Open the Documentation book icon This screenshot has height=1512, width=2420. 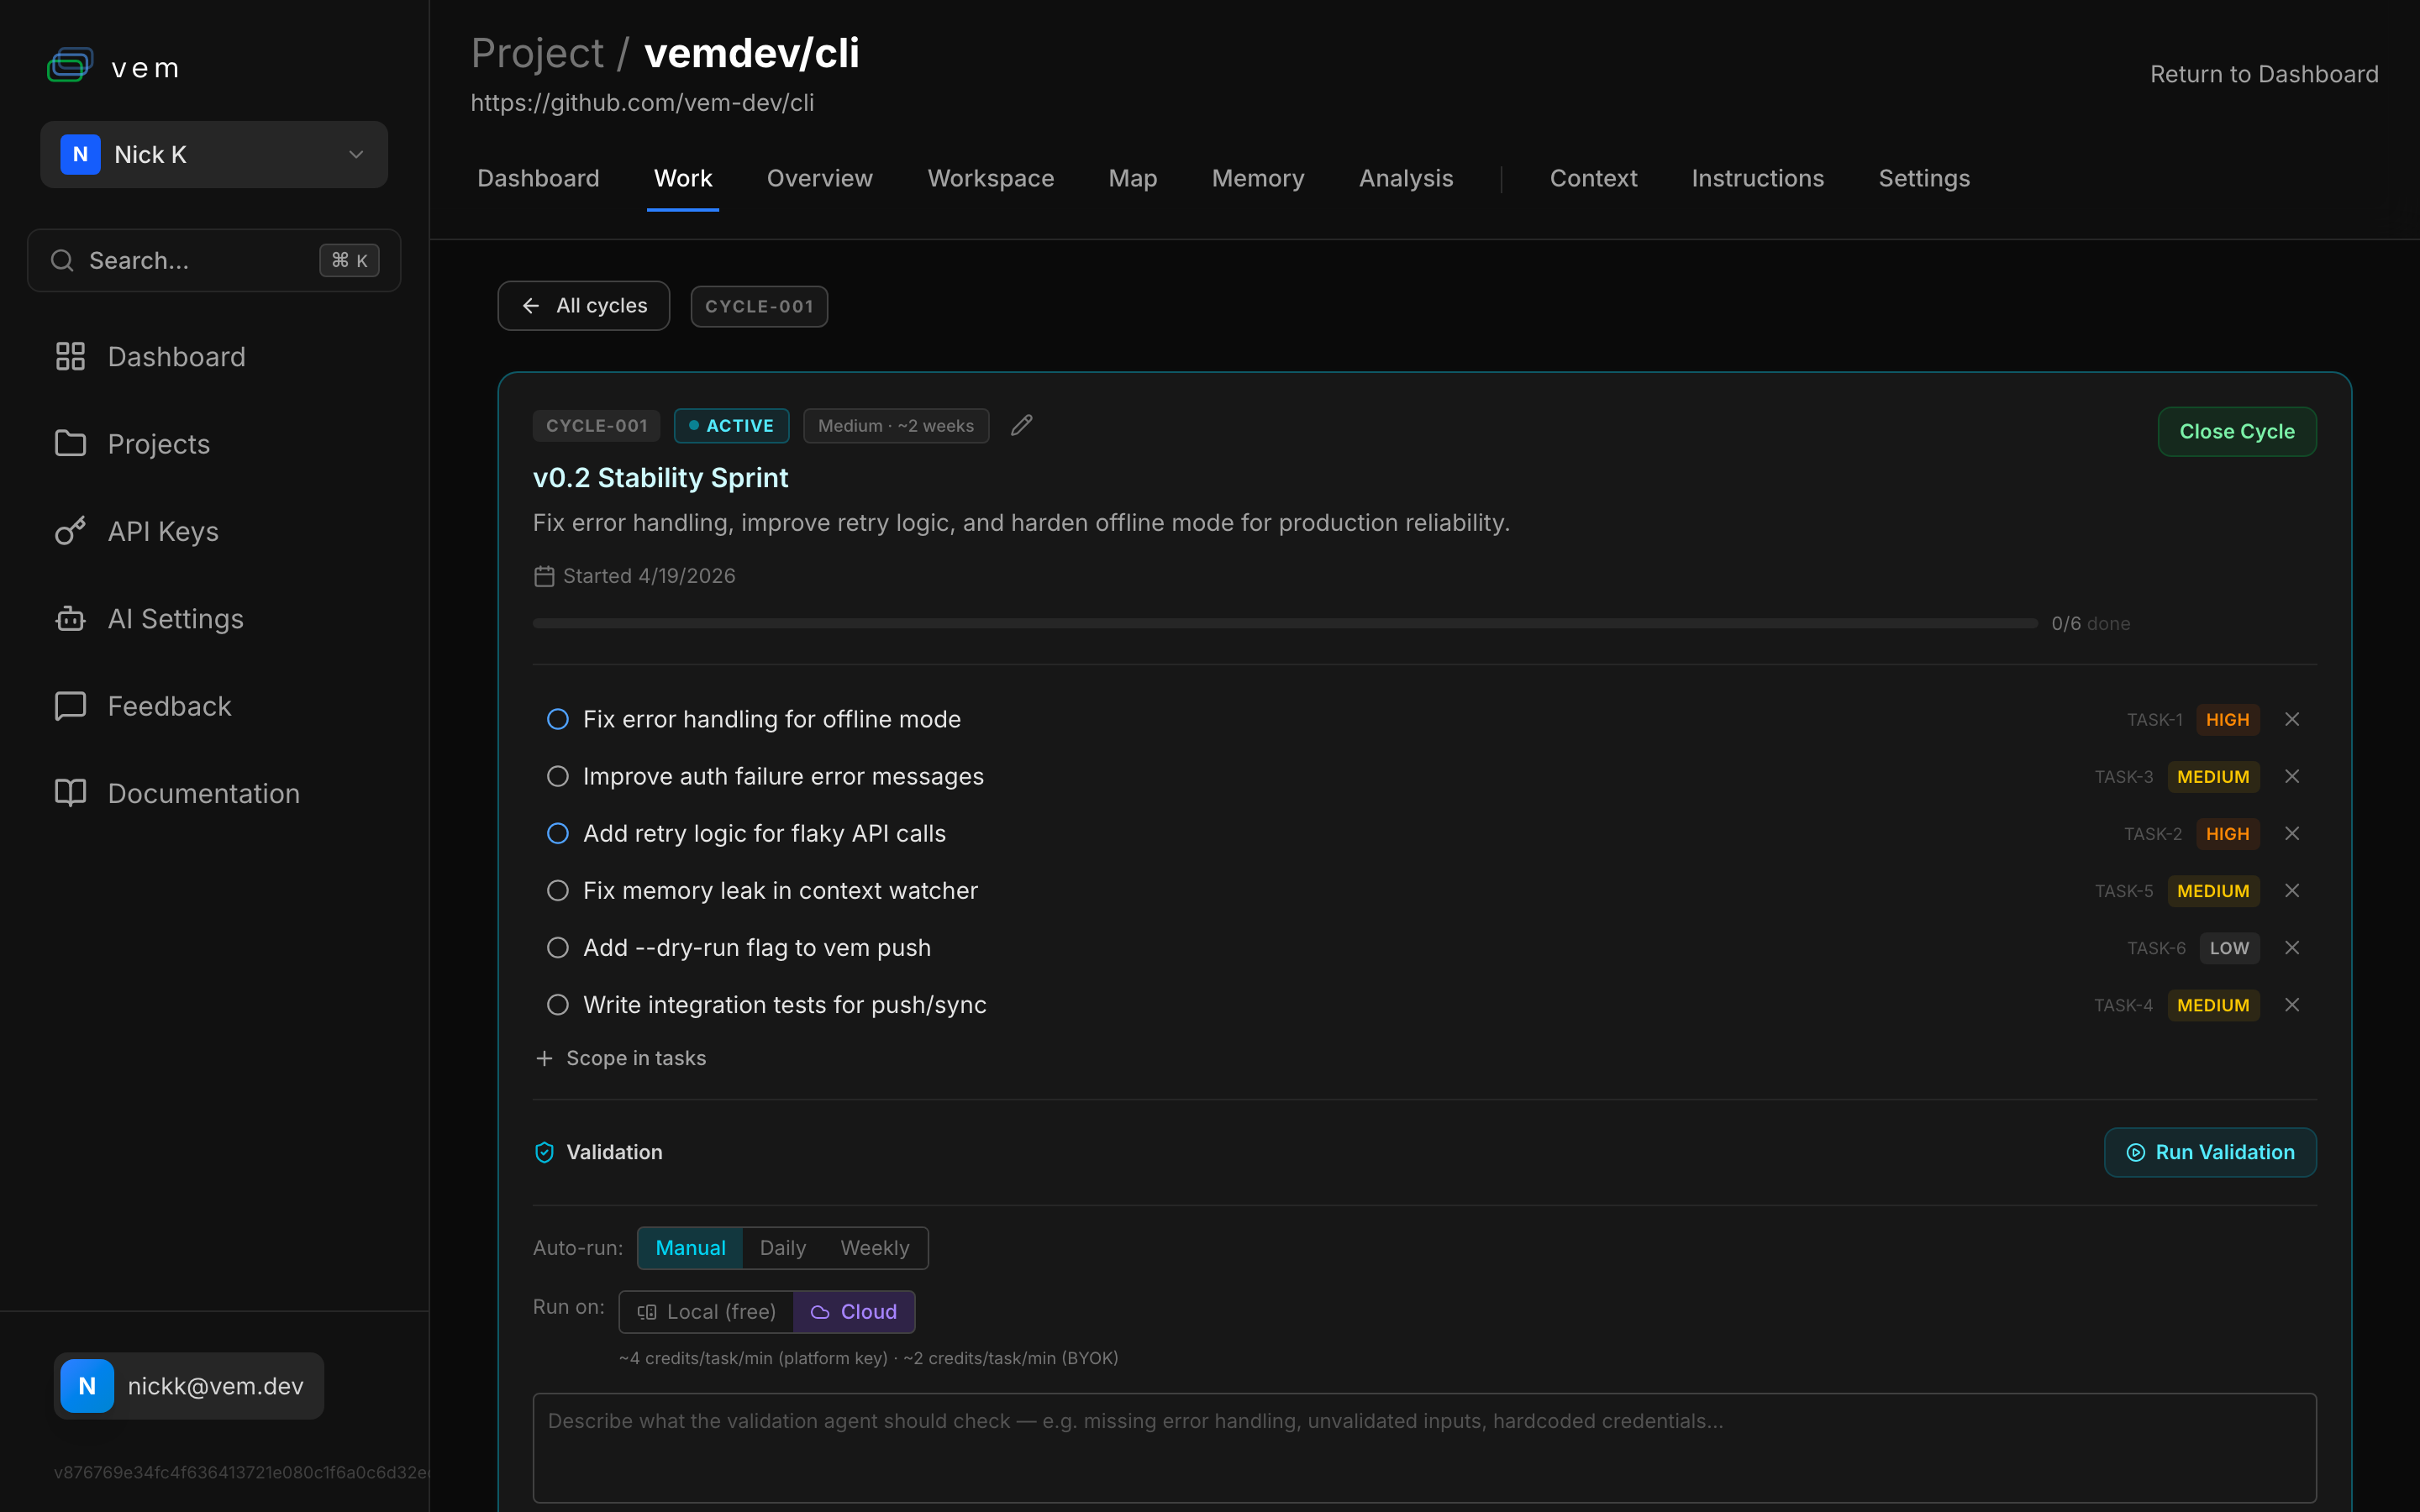click(70, 793)
